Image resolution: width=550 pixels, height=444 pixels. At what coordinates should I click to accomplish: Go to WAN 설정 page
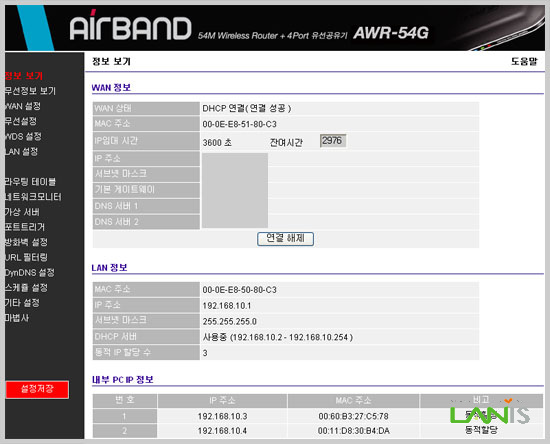point(23,106)
